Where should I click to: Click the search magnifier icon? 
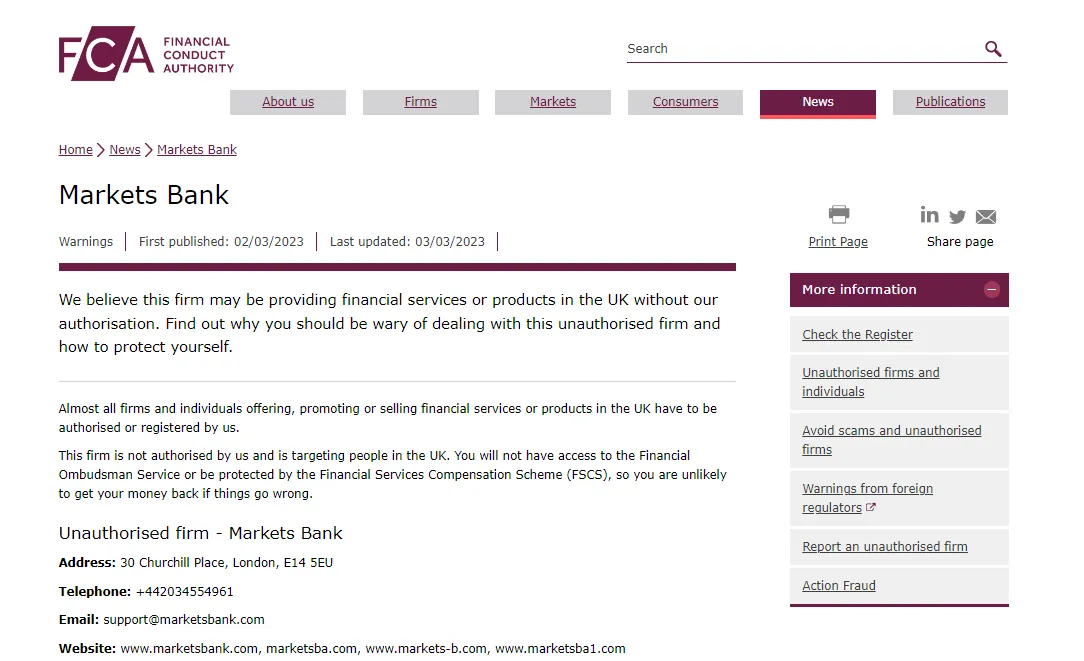[x=993, y=48]
